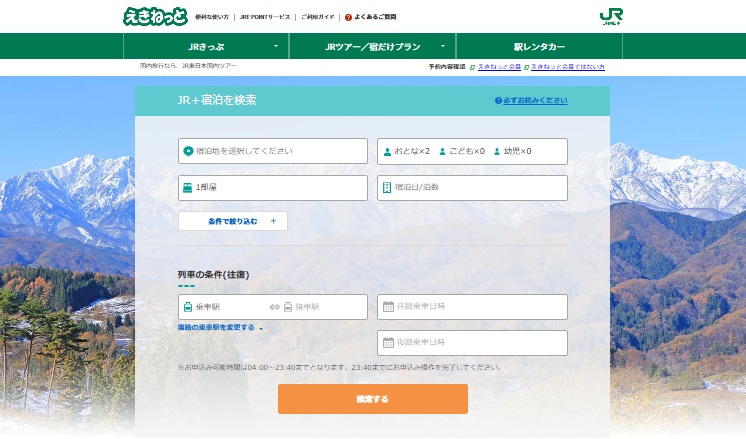Image resolution: width=746 pixels, height=439 pixels.
Task: Click the 乗車駅 departure station field
Action: pyautogui.click(x=223, y=307)
